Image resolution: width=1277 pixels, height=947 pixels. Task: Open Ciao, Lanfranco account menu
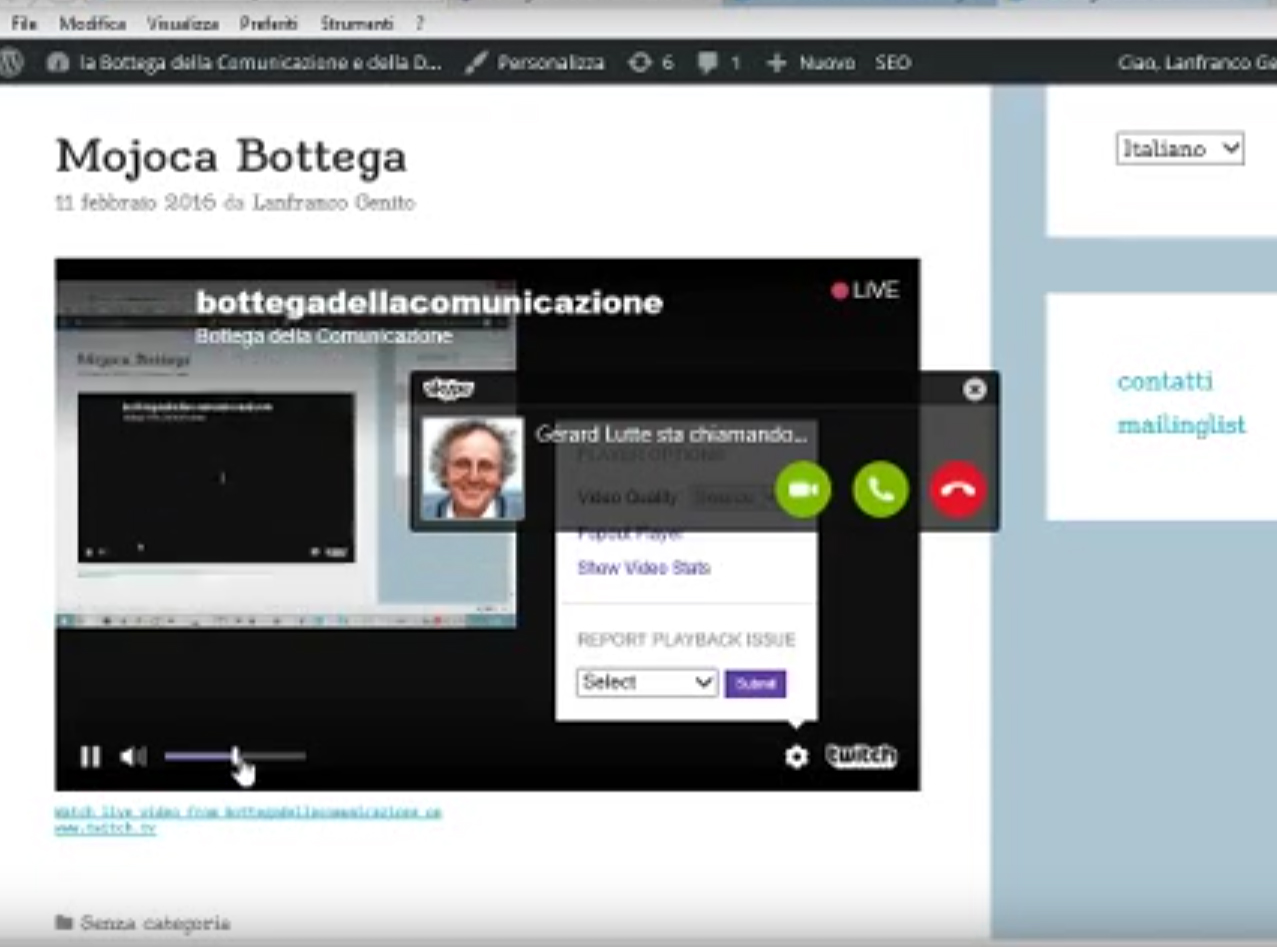click(x=1197, y=62)
